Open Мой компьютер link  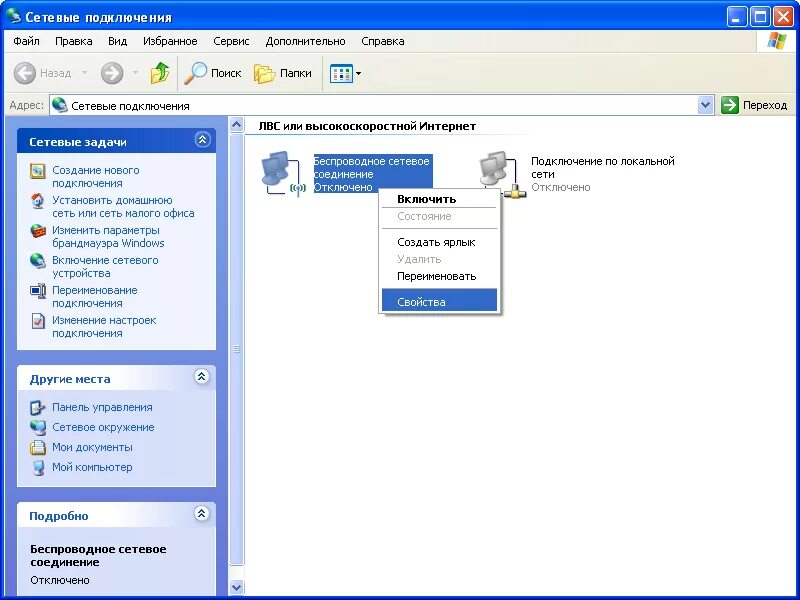[92, 467]
